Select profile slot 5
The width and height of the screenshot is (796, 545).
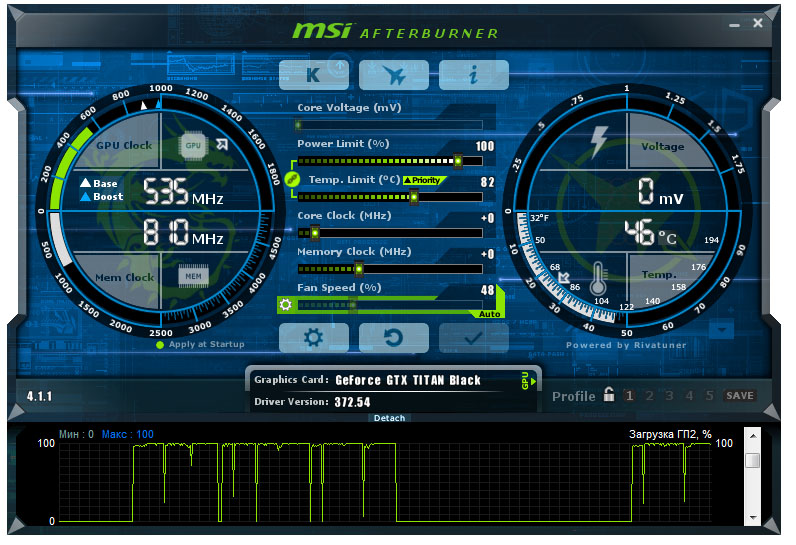pyautogui.click(x=709, y=396)
